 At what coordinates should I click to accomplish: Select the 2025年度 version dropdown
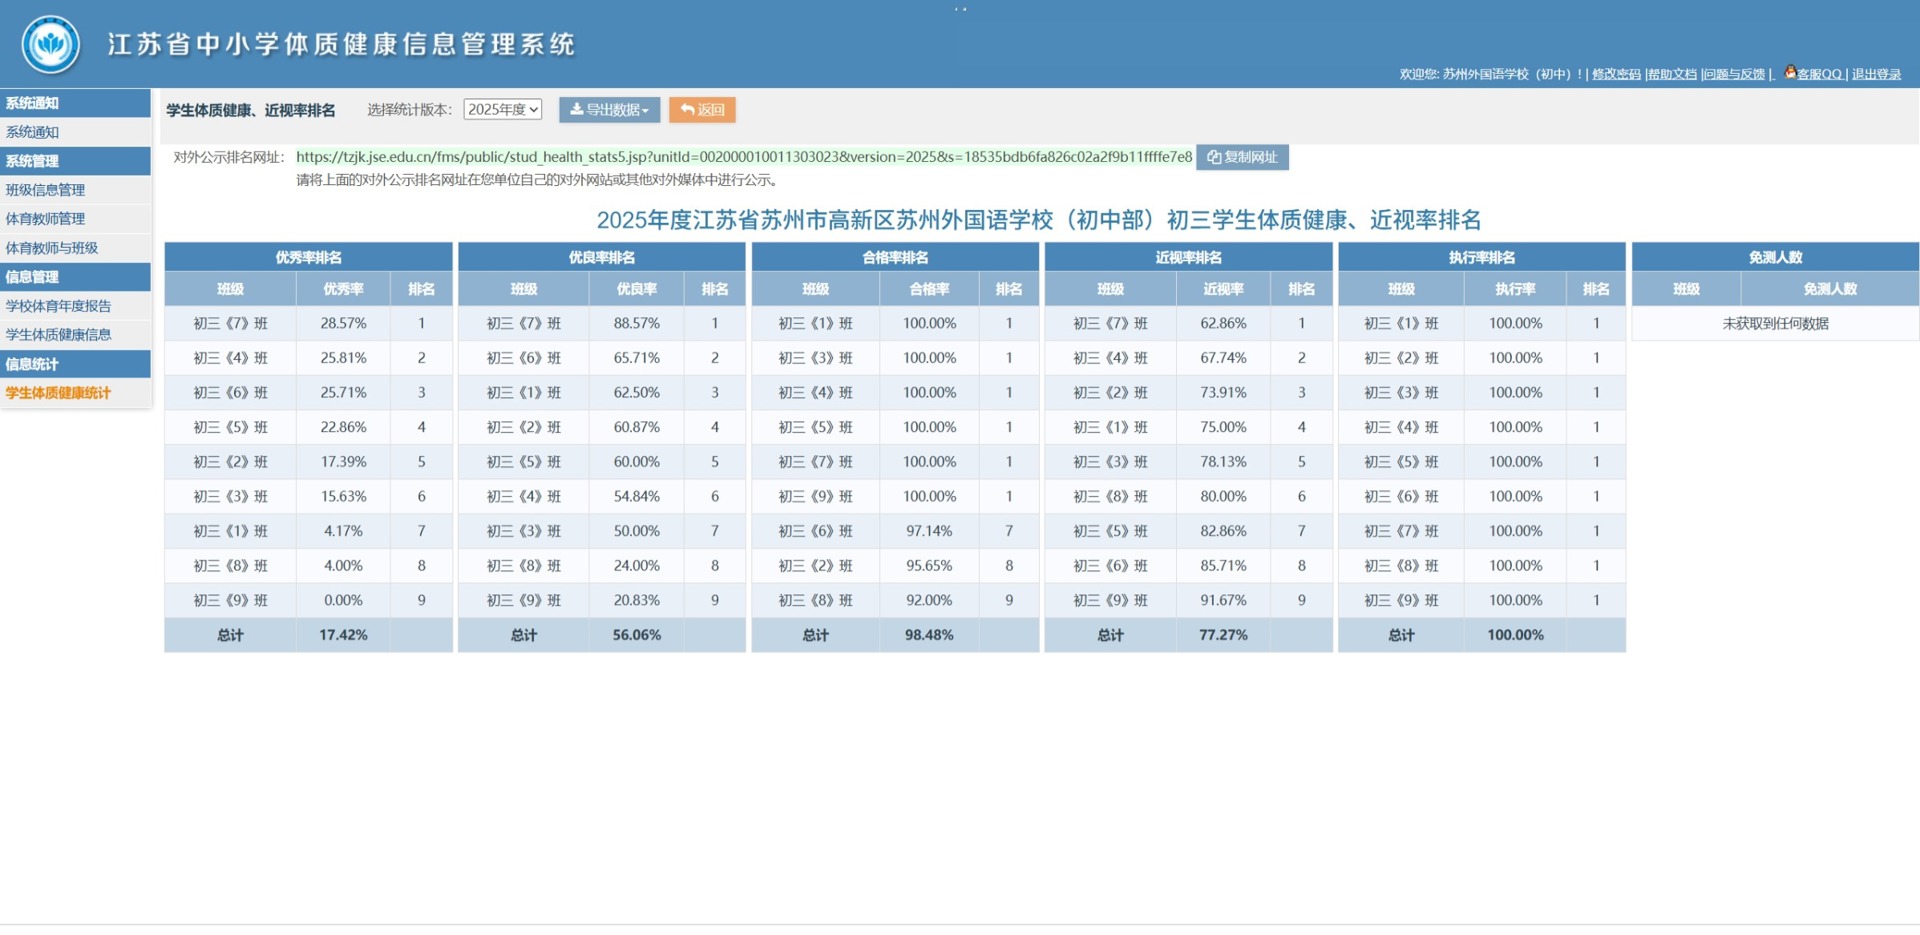[503, 110]
